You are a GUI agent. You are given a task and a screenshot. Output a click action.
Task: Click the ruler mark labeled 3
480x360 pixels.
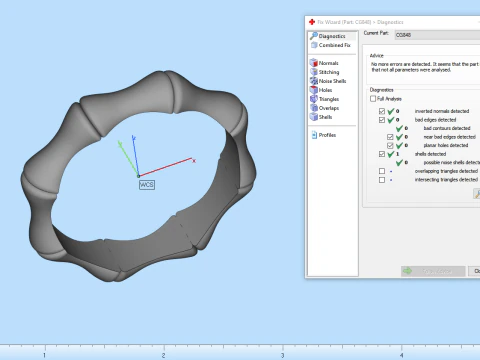click(282, 355)
